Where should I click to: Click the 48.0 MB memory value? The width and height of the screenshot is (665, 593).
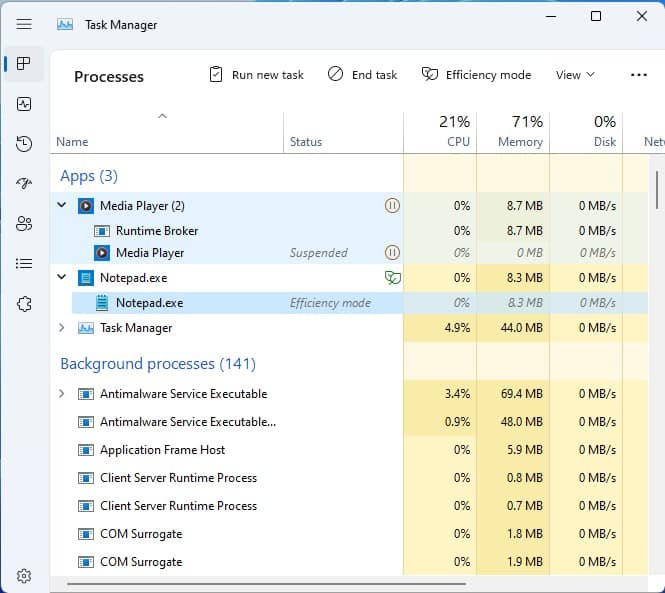click(522, 422)
